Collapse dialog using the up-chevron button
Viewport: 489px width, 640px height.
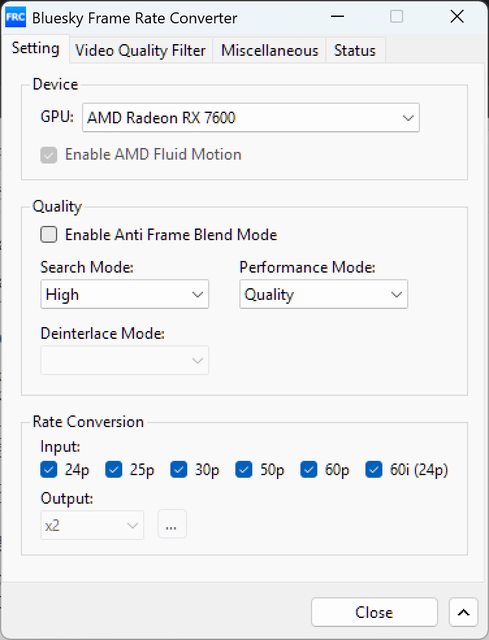coord(463,612)
